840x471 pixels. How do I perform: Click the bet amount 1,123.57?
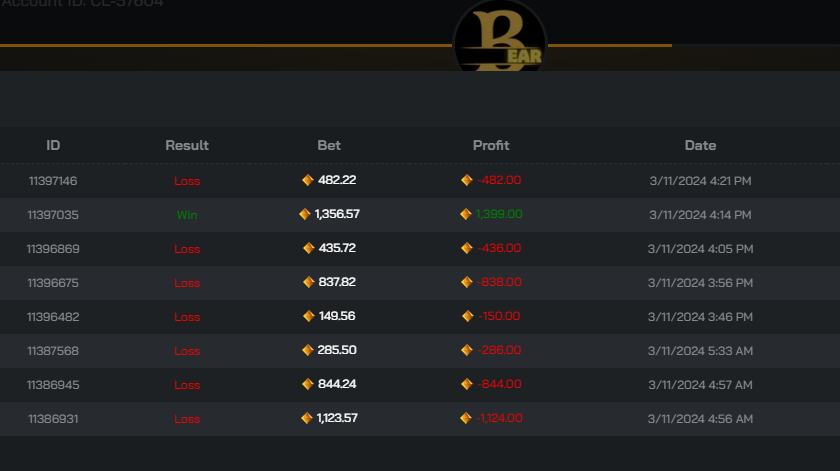click(337, 418)
